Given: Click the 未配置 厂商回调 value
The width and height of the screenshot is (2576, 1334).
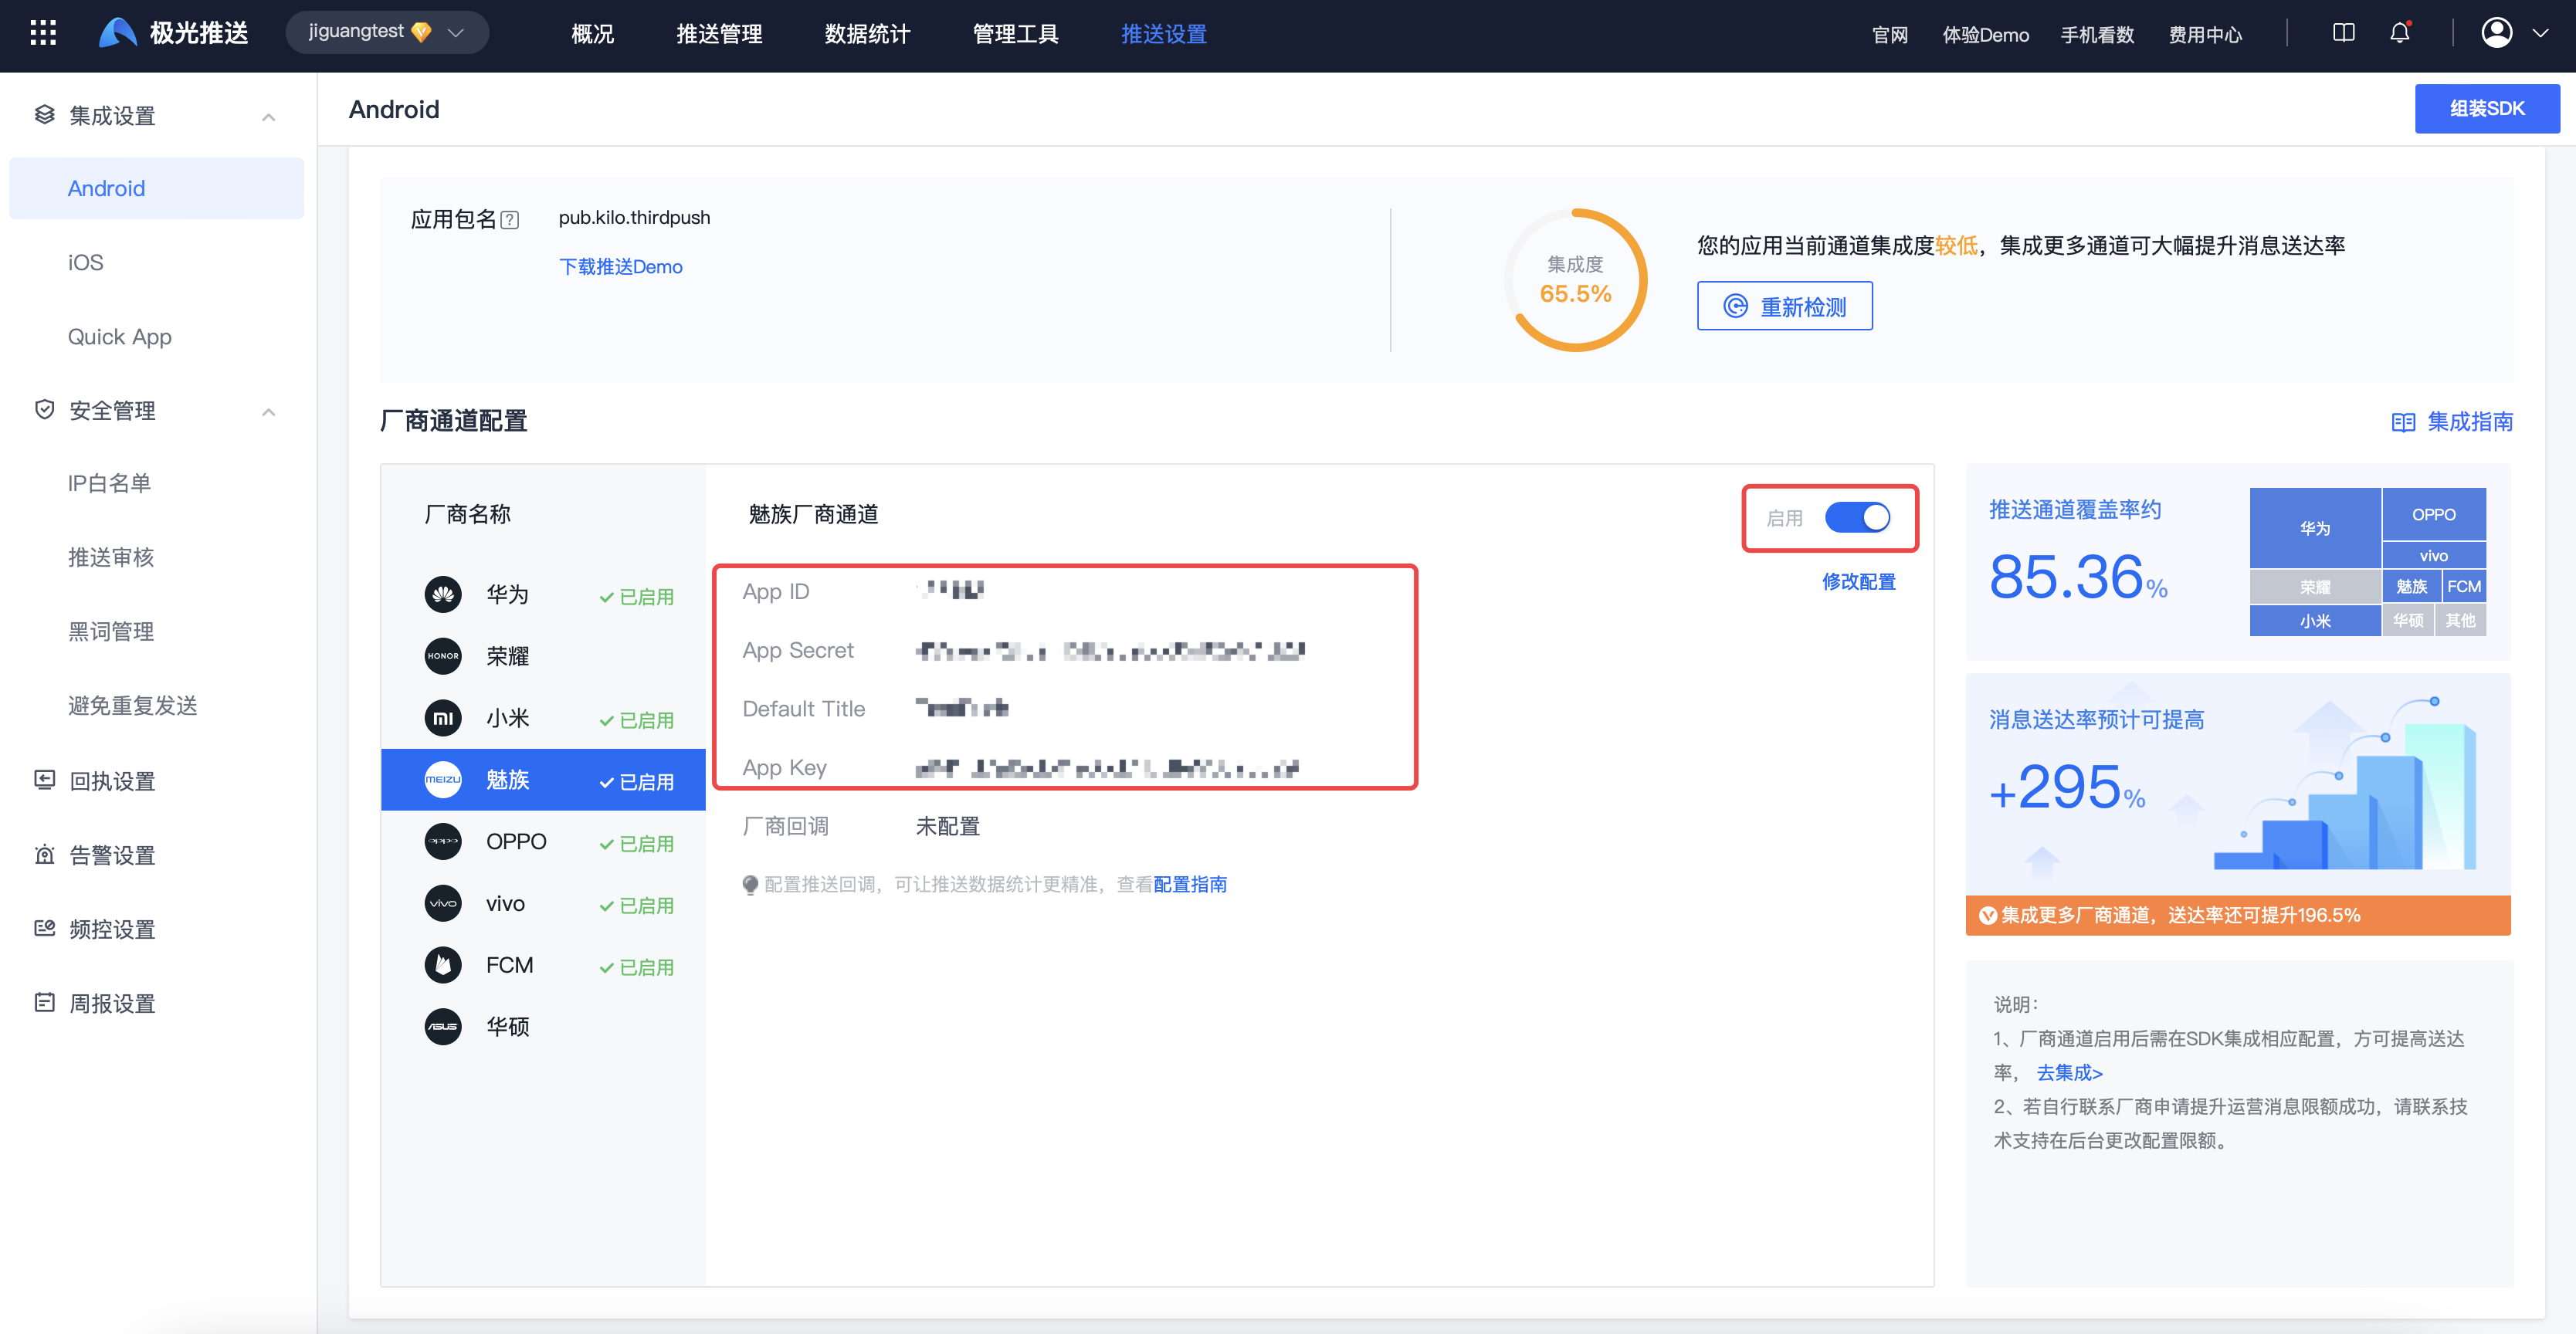Looking at the screenshot, I should (x=947, y=826).
